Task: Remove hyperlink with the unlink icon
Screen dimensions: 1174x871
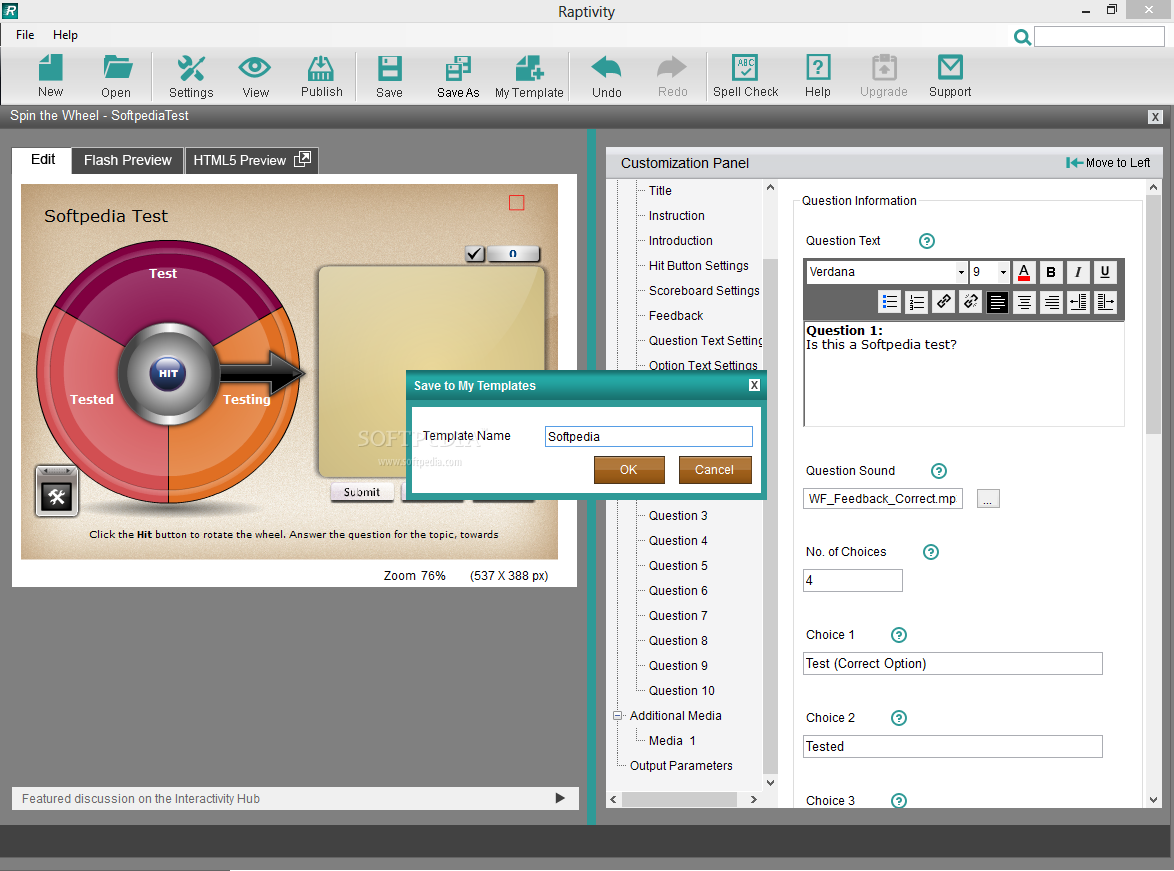Action: pos(970,302)
